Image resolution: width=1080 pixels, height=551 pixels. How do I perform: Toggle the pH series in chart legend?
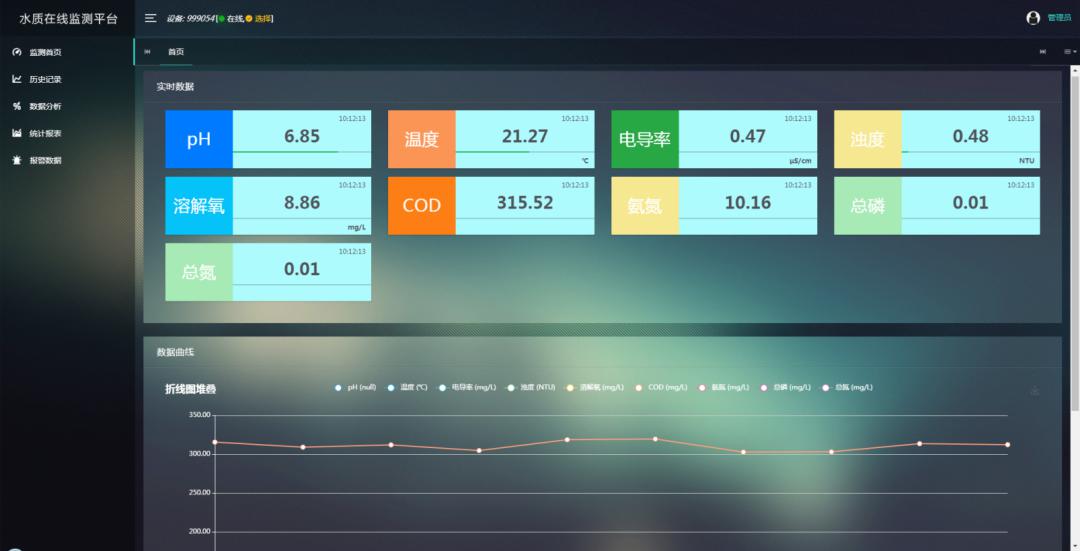pos(357,387)
